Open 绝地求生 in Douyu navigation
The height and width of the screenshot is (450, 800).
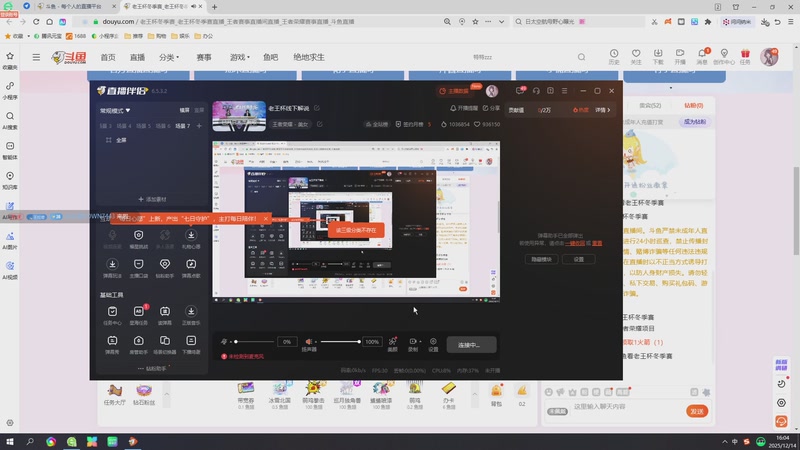tap(309, 57)
